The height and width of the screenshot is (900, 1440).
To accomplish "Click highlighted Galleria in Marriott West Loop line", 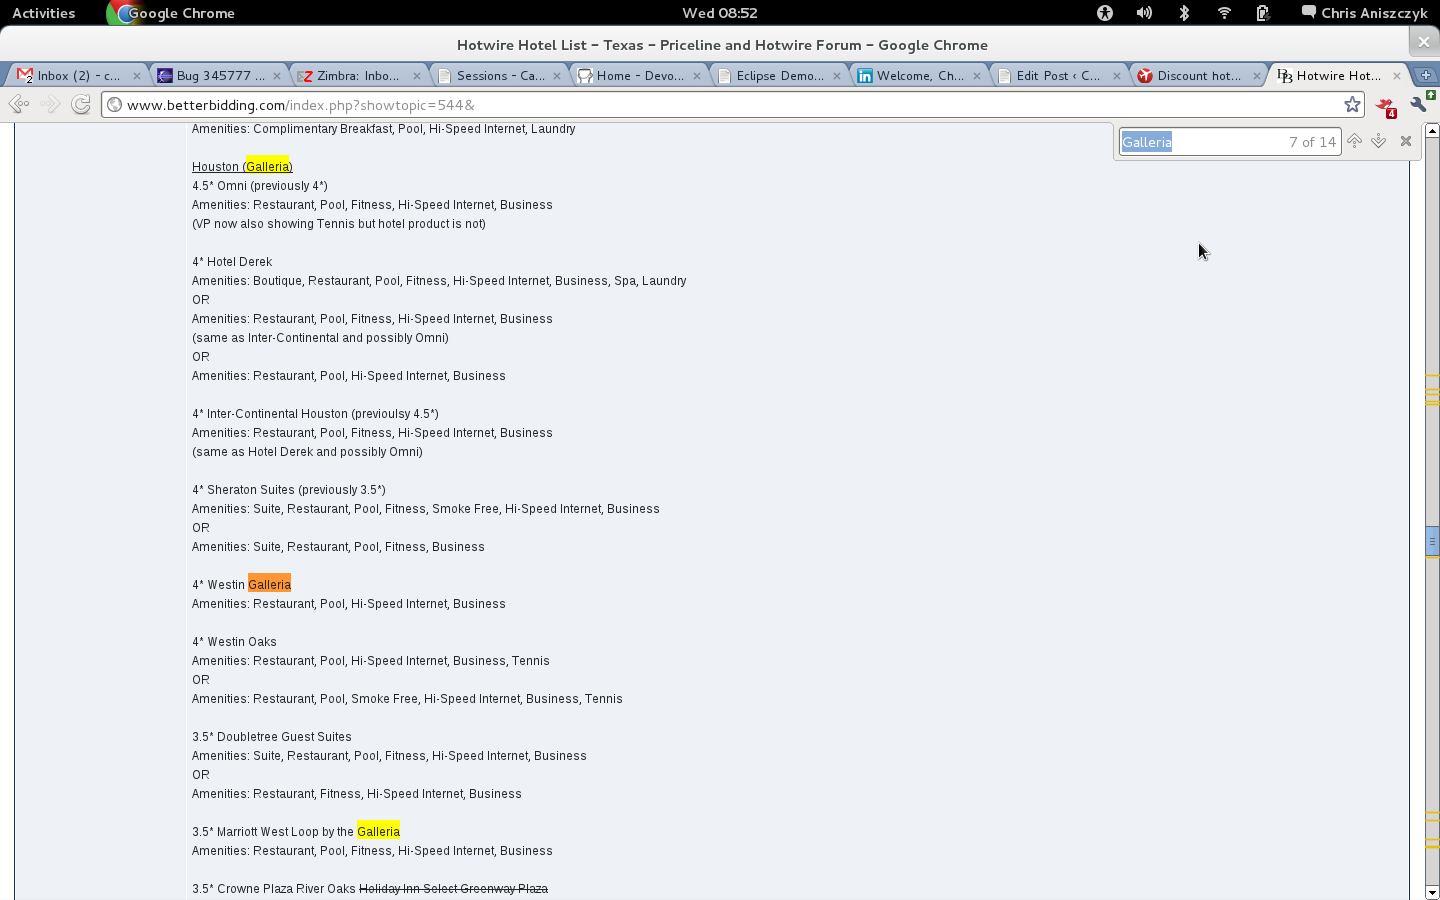I will pos(378,832).
